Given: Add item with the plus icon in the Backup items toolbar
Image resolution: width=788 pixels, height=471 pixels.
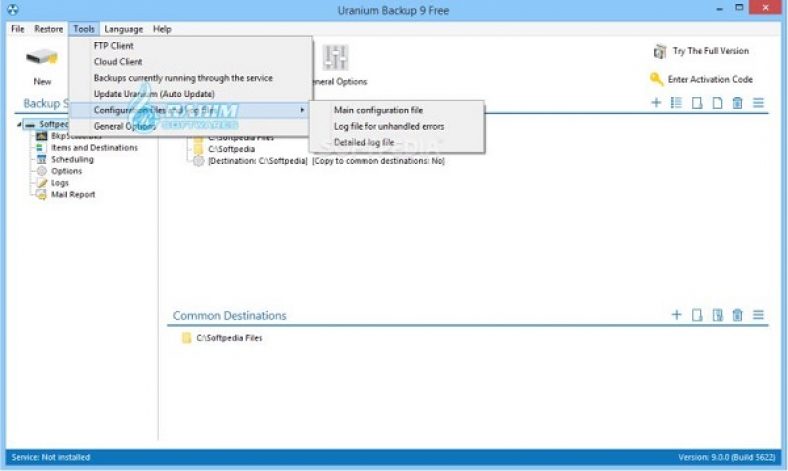Looking at the screenshot, I should [x=656, y=103].
